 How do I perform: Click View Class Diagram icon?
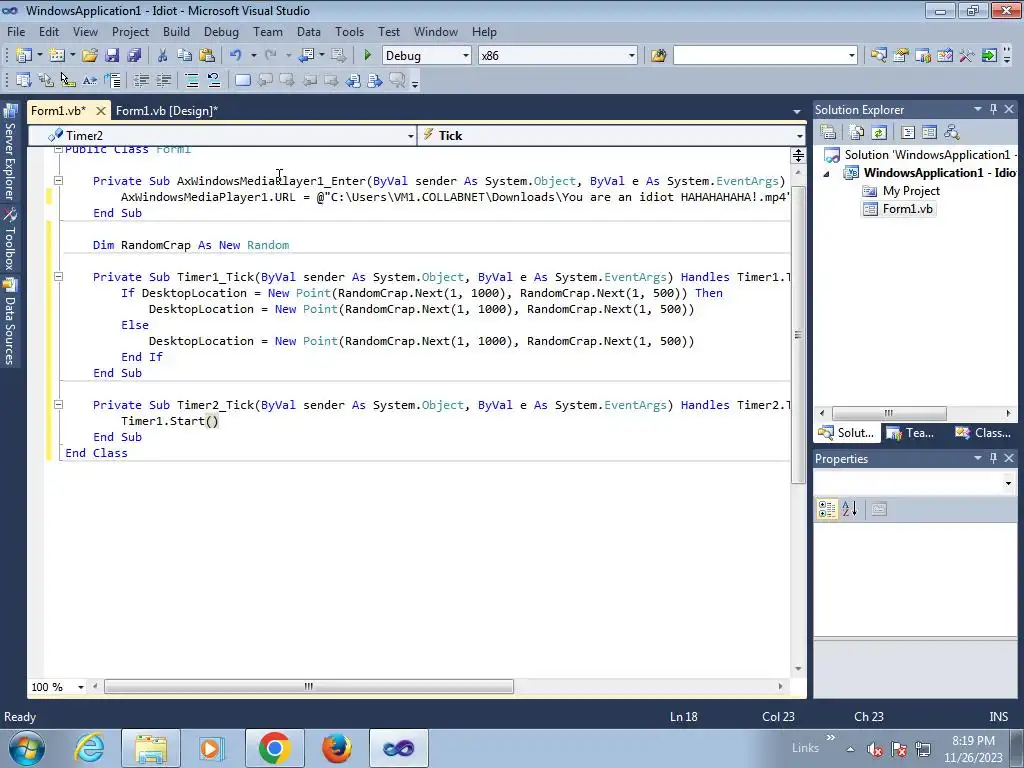click(952, 133)
